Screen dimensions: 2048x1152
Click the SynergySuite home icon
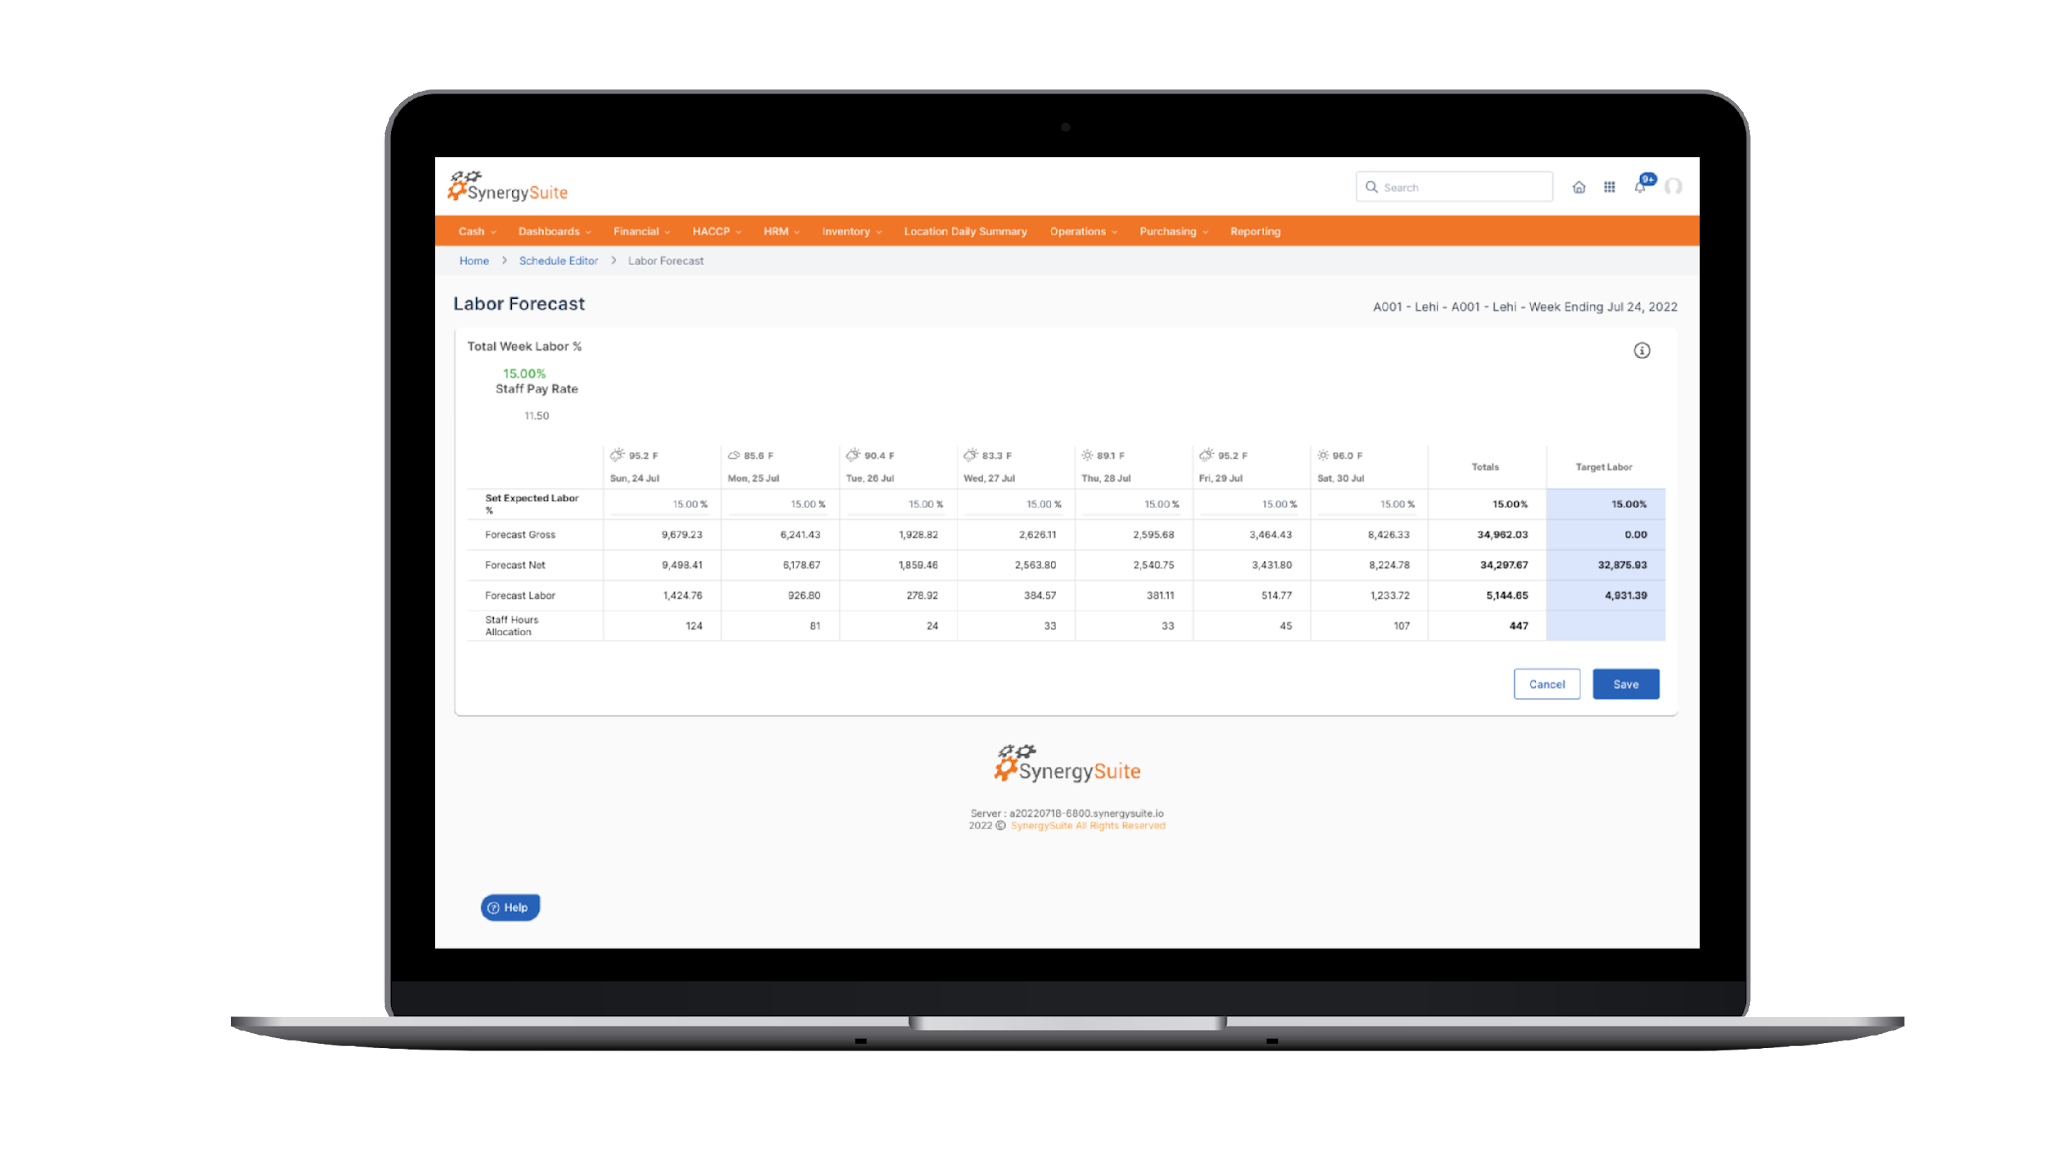tap(1578, 186)
